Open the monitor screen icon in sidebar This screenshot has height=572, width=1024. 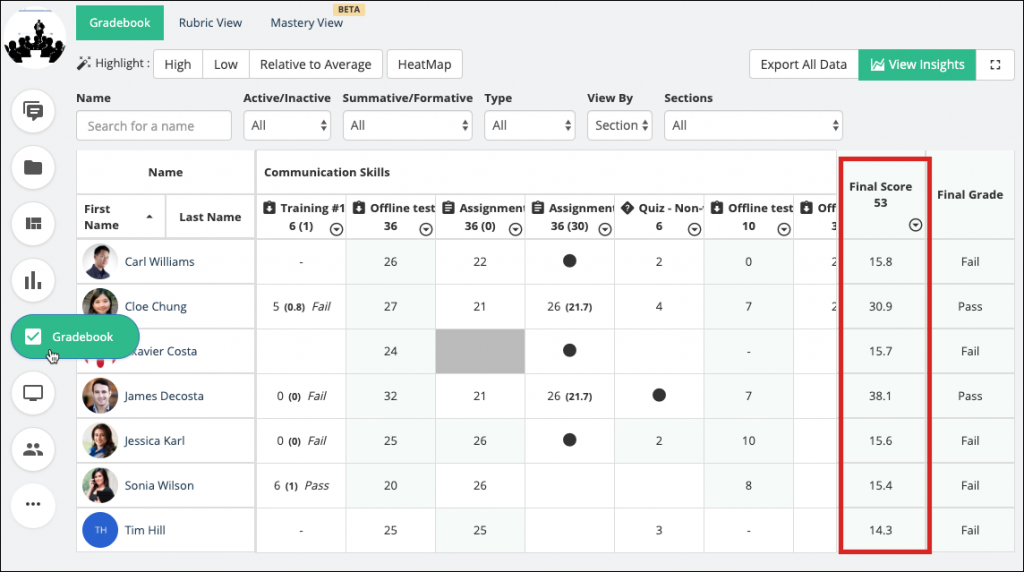point(33,393)
